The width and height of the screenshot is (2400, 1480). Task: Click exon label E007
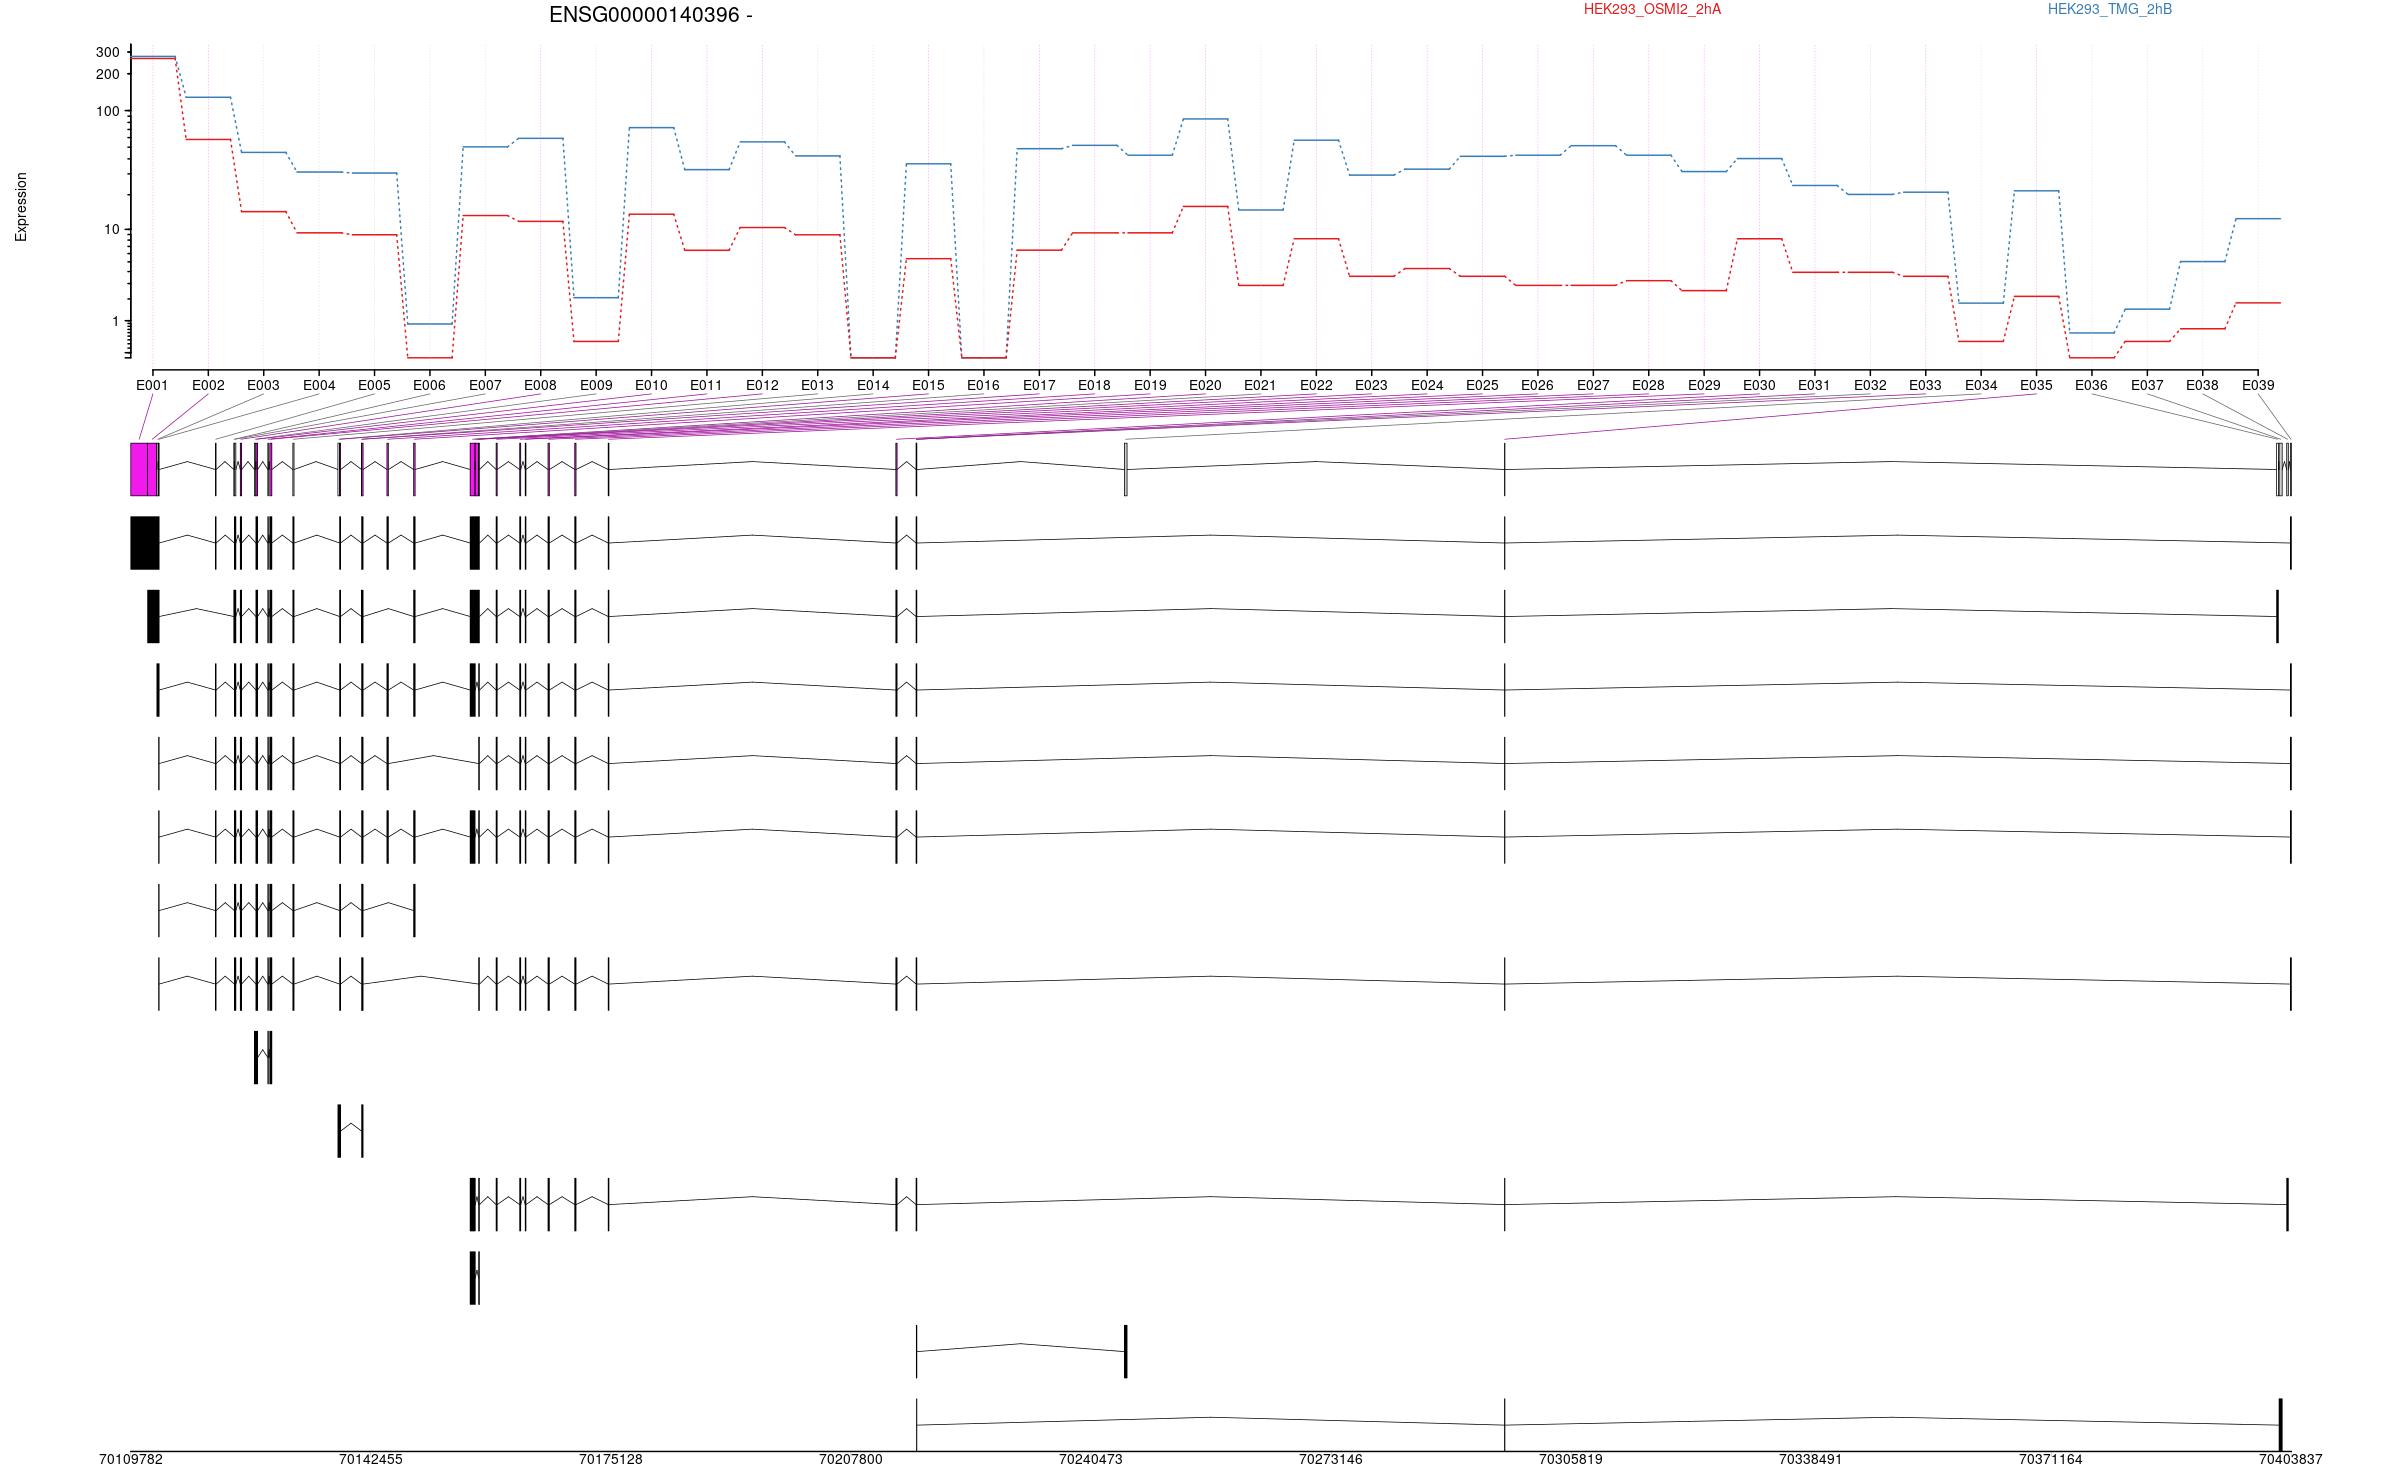click(485, 385)
